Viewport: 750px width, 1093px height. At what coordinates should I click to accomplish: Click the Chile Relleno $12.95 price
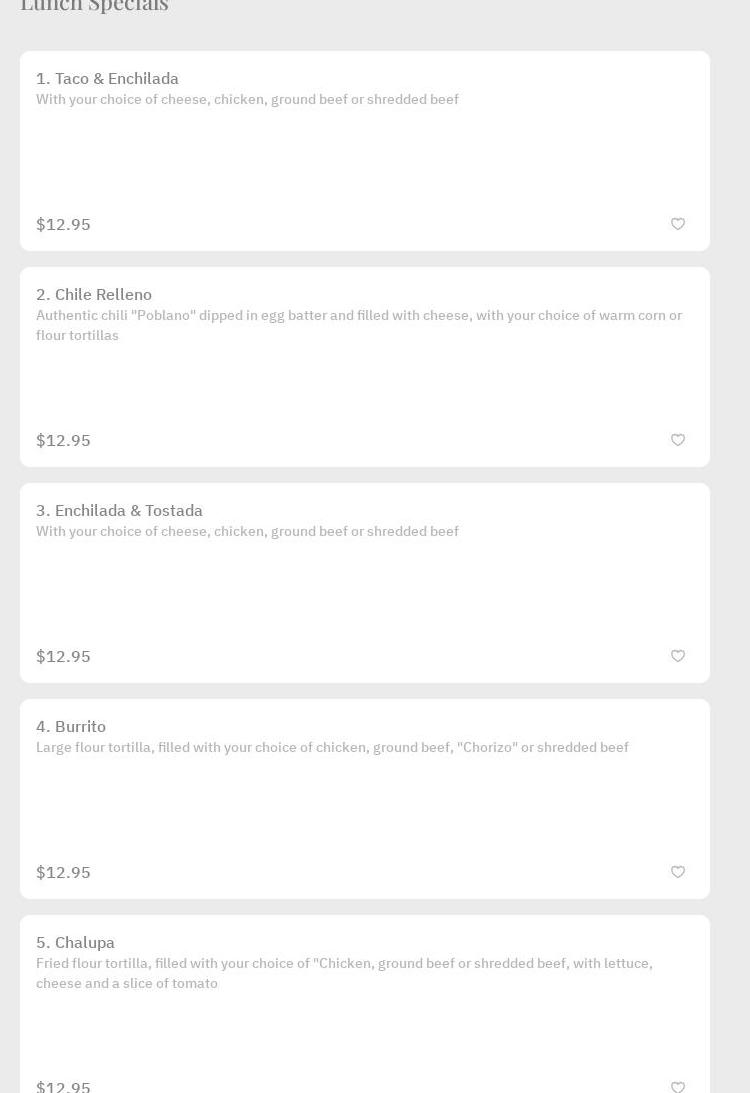click(x=63, y=441)
